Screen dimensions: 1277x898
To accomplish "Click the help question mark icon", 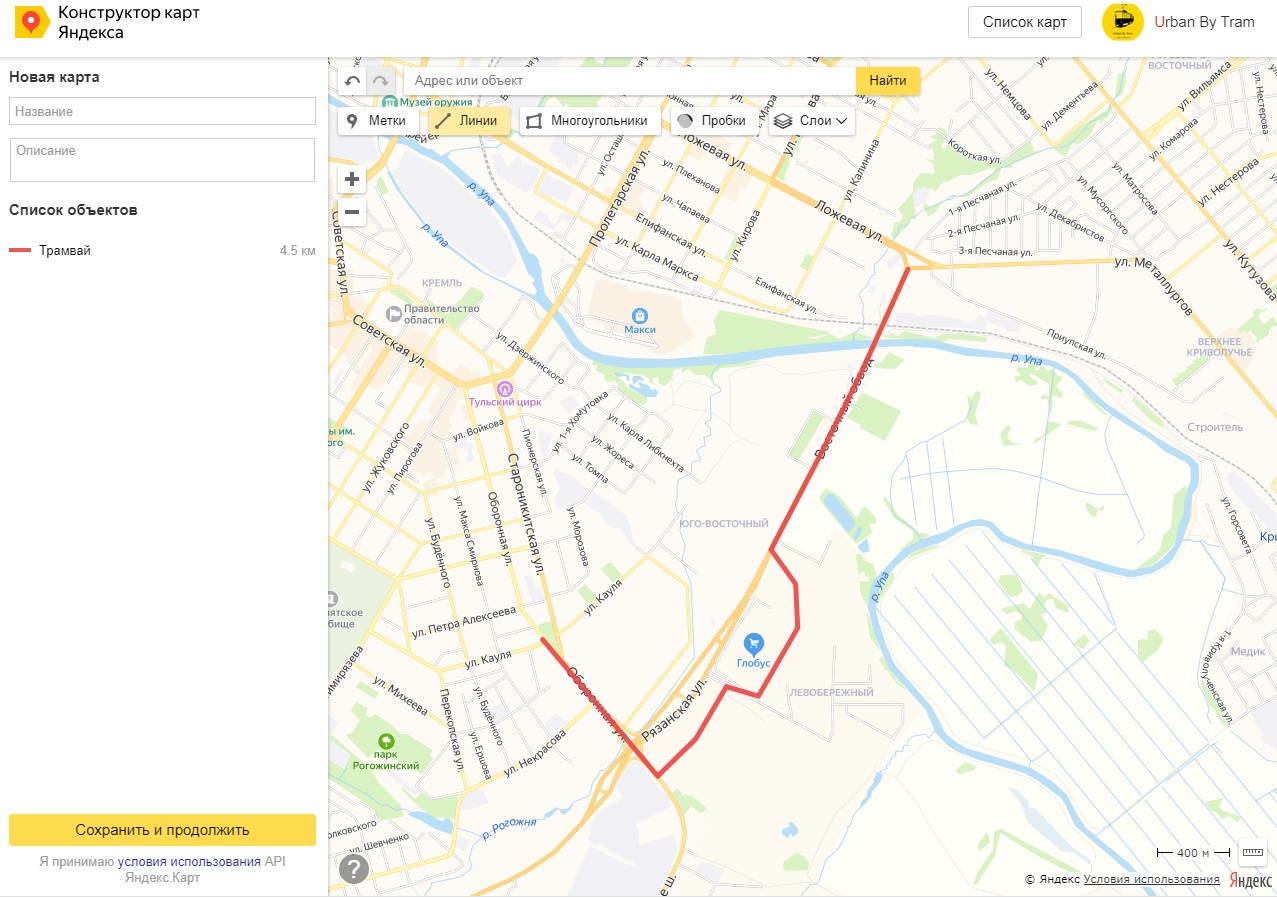I will coord(354,869).
